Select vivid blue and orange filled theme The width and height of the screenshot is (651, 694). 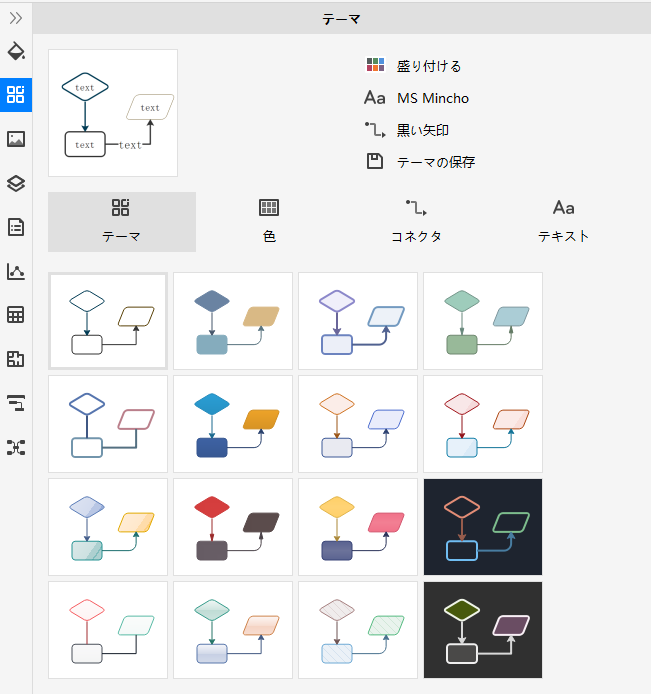pyautogui.click(x=233, y=424)
